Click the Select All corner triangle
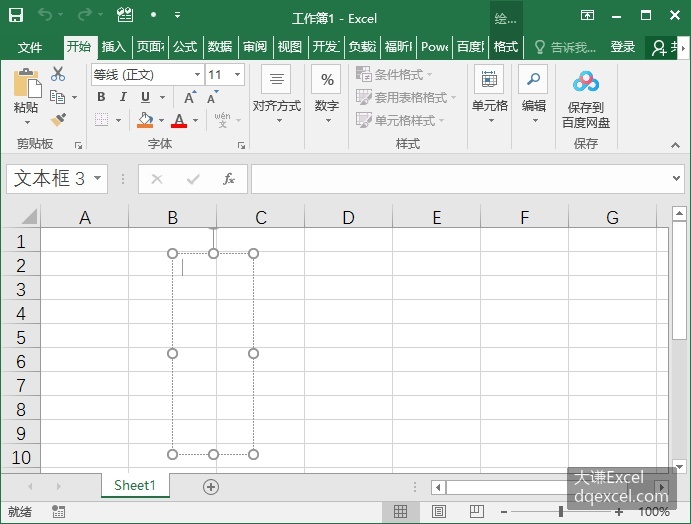Image resolution: width=691 pixels, height=524 pixels. click(x=29, y=217)
